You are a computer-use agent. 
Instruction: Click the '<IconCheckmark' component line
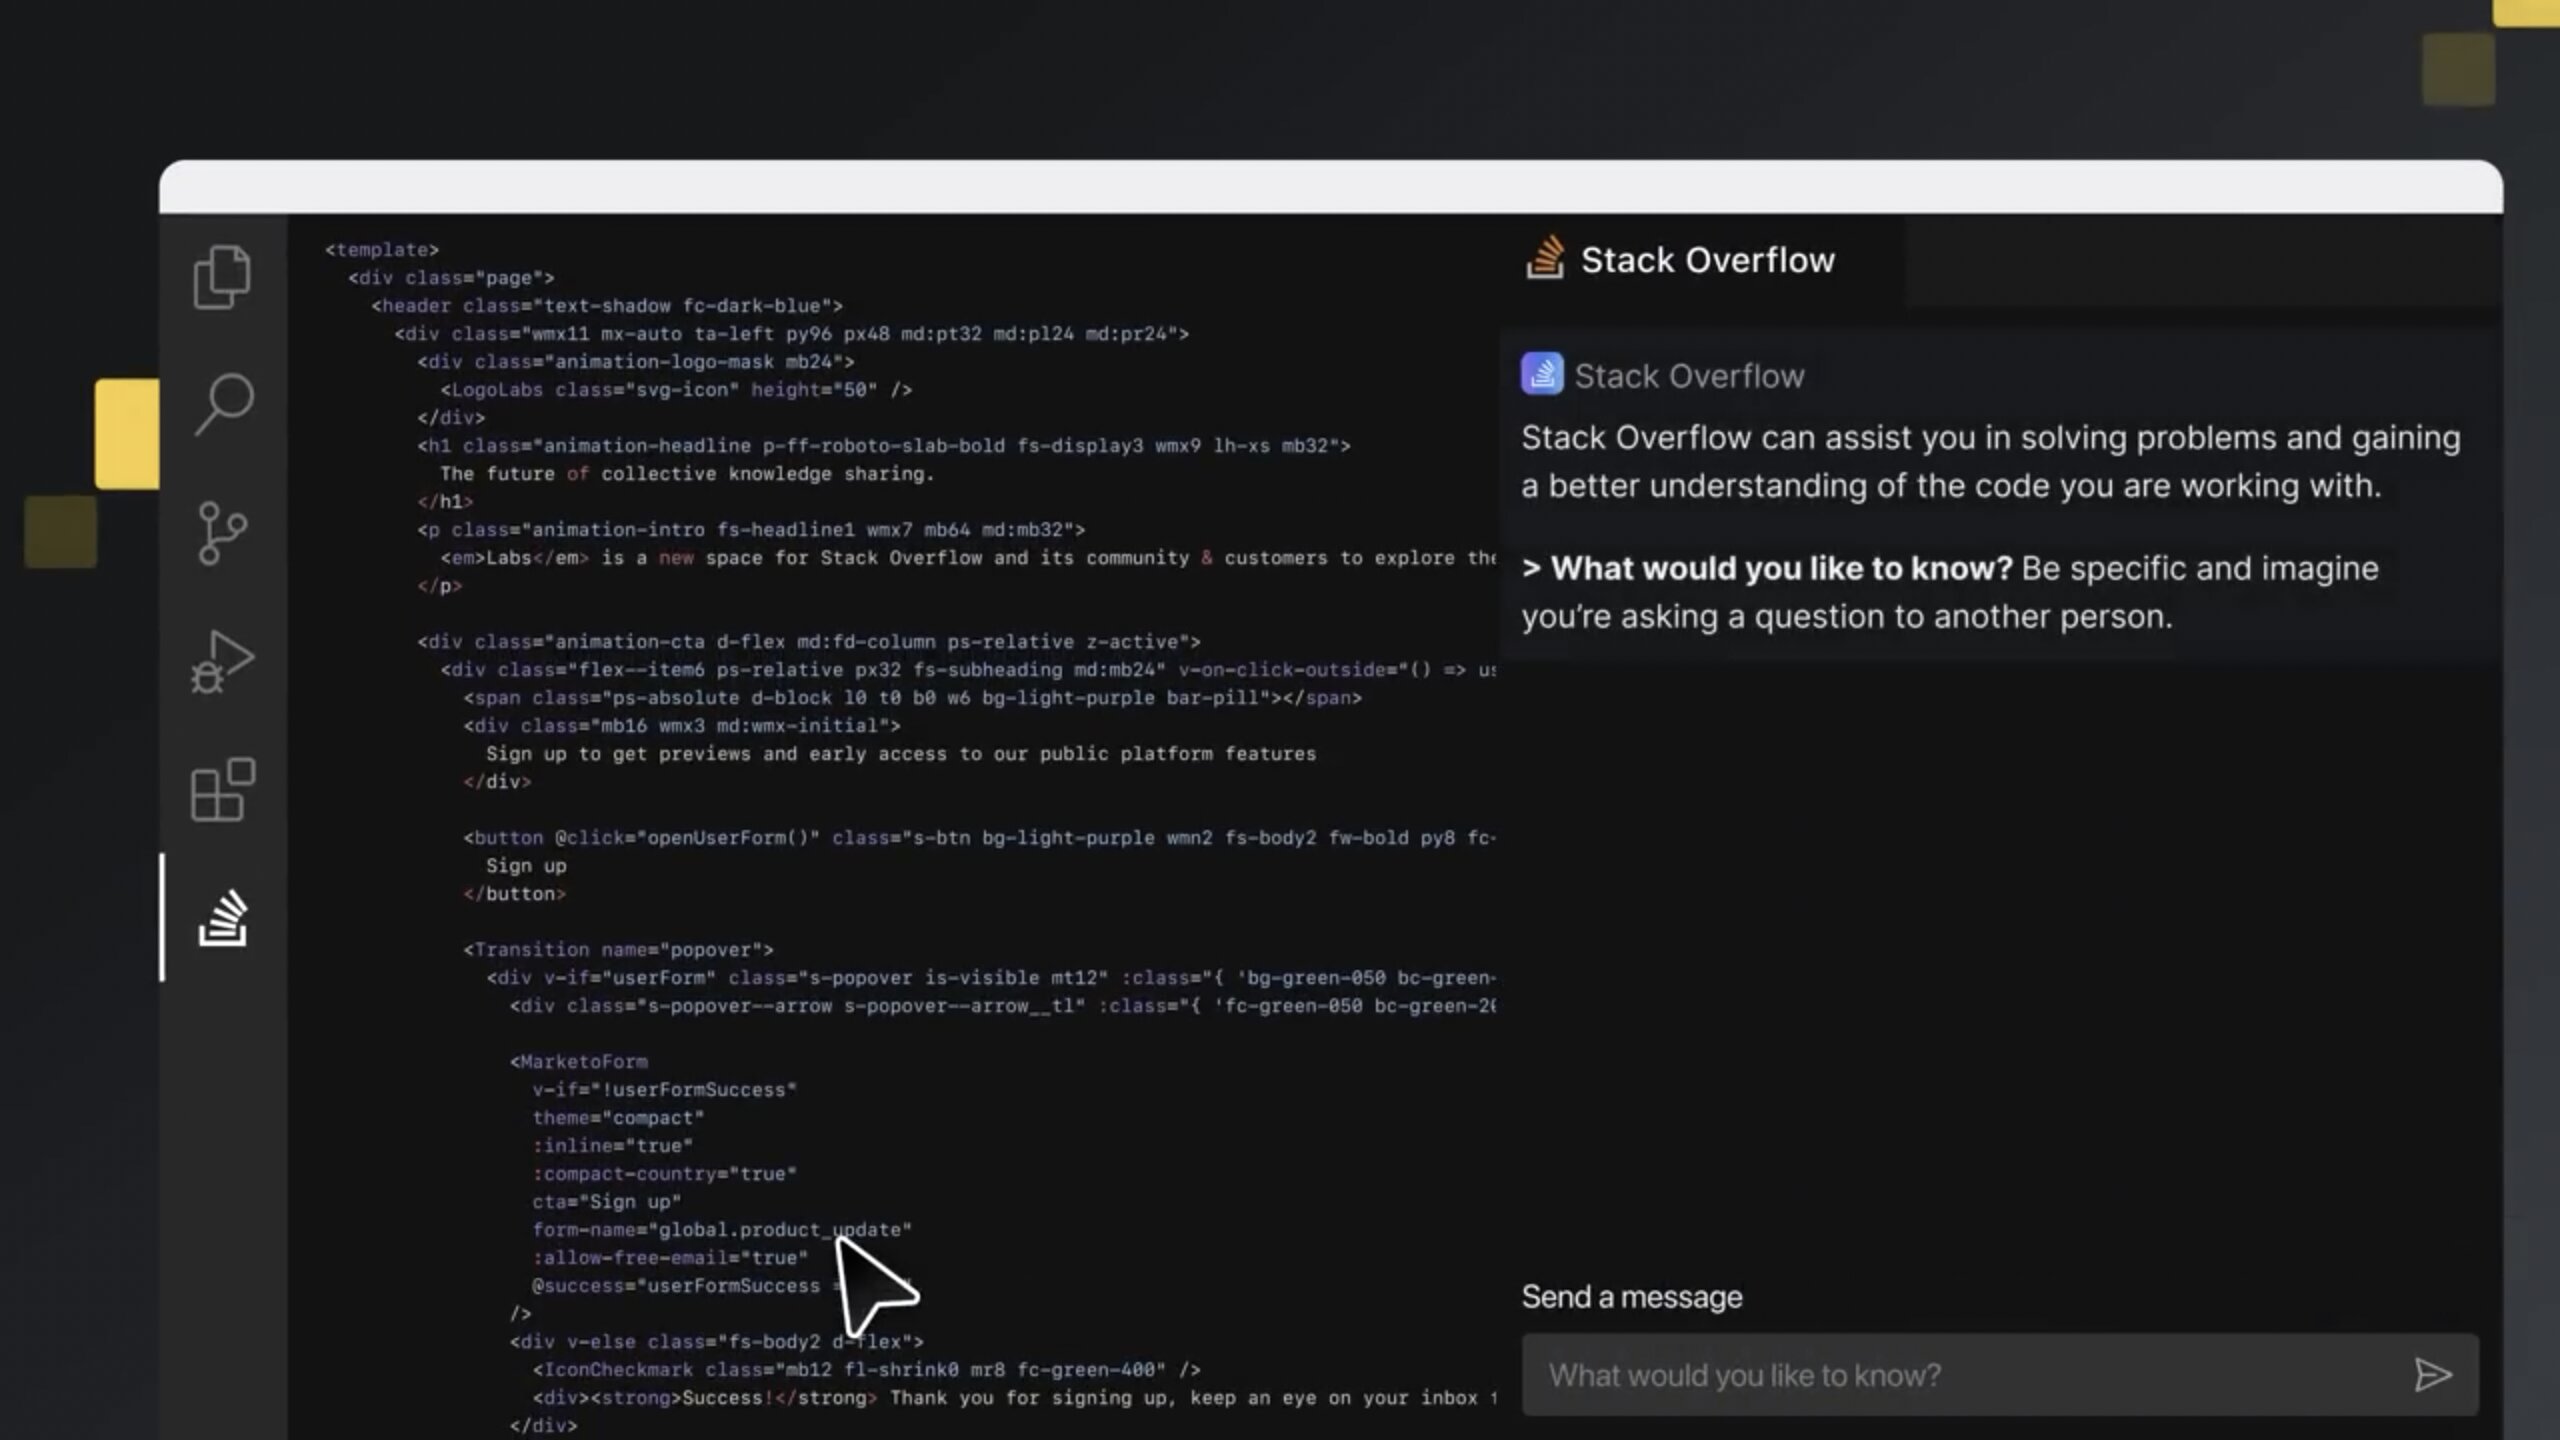point(867,1370)
